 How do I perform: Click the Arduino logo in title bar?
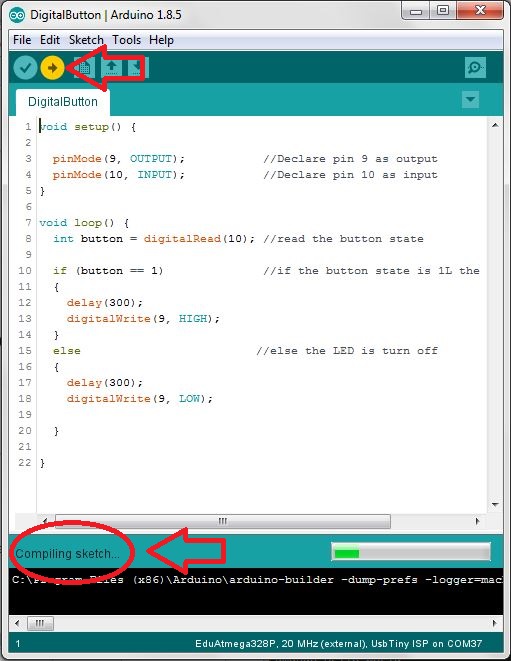tap(17, 15)
